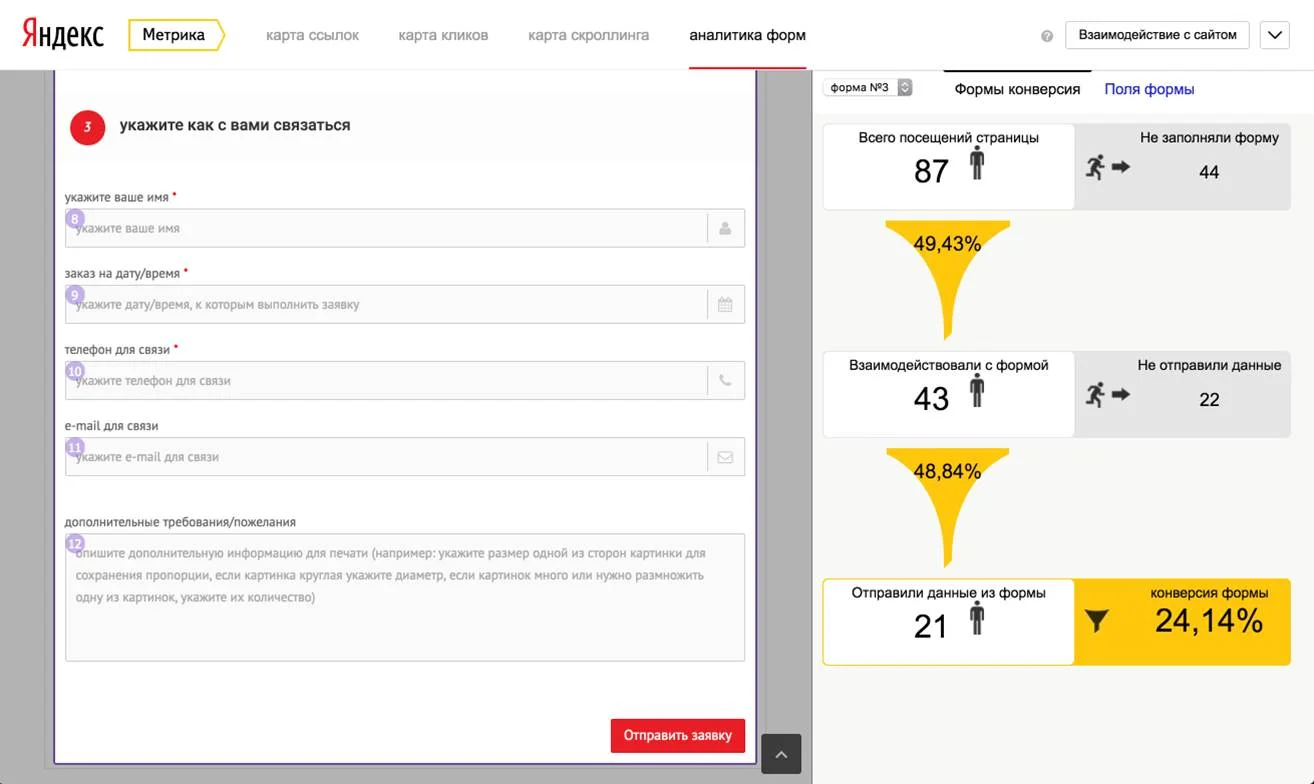Expand the chevron dropdown beside Взаимодействие с сайтом
Screen dimensions: 1314x784
[1274, 35]
